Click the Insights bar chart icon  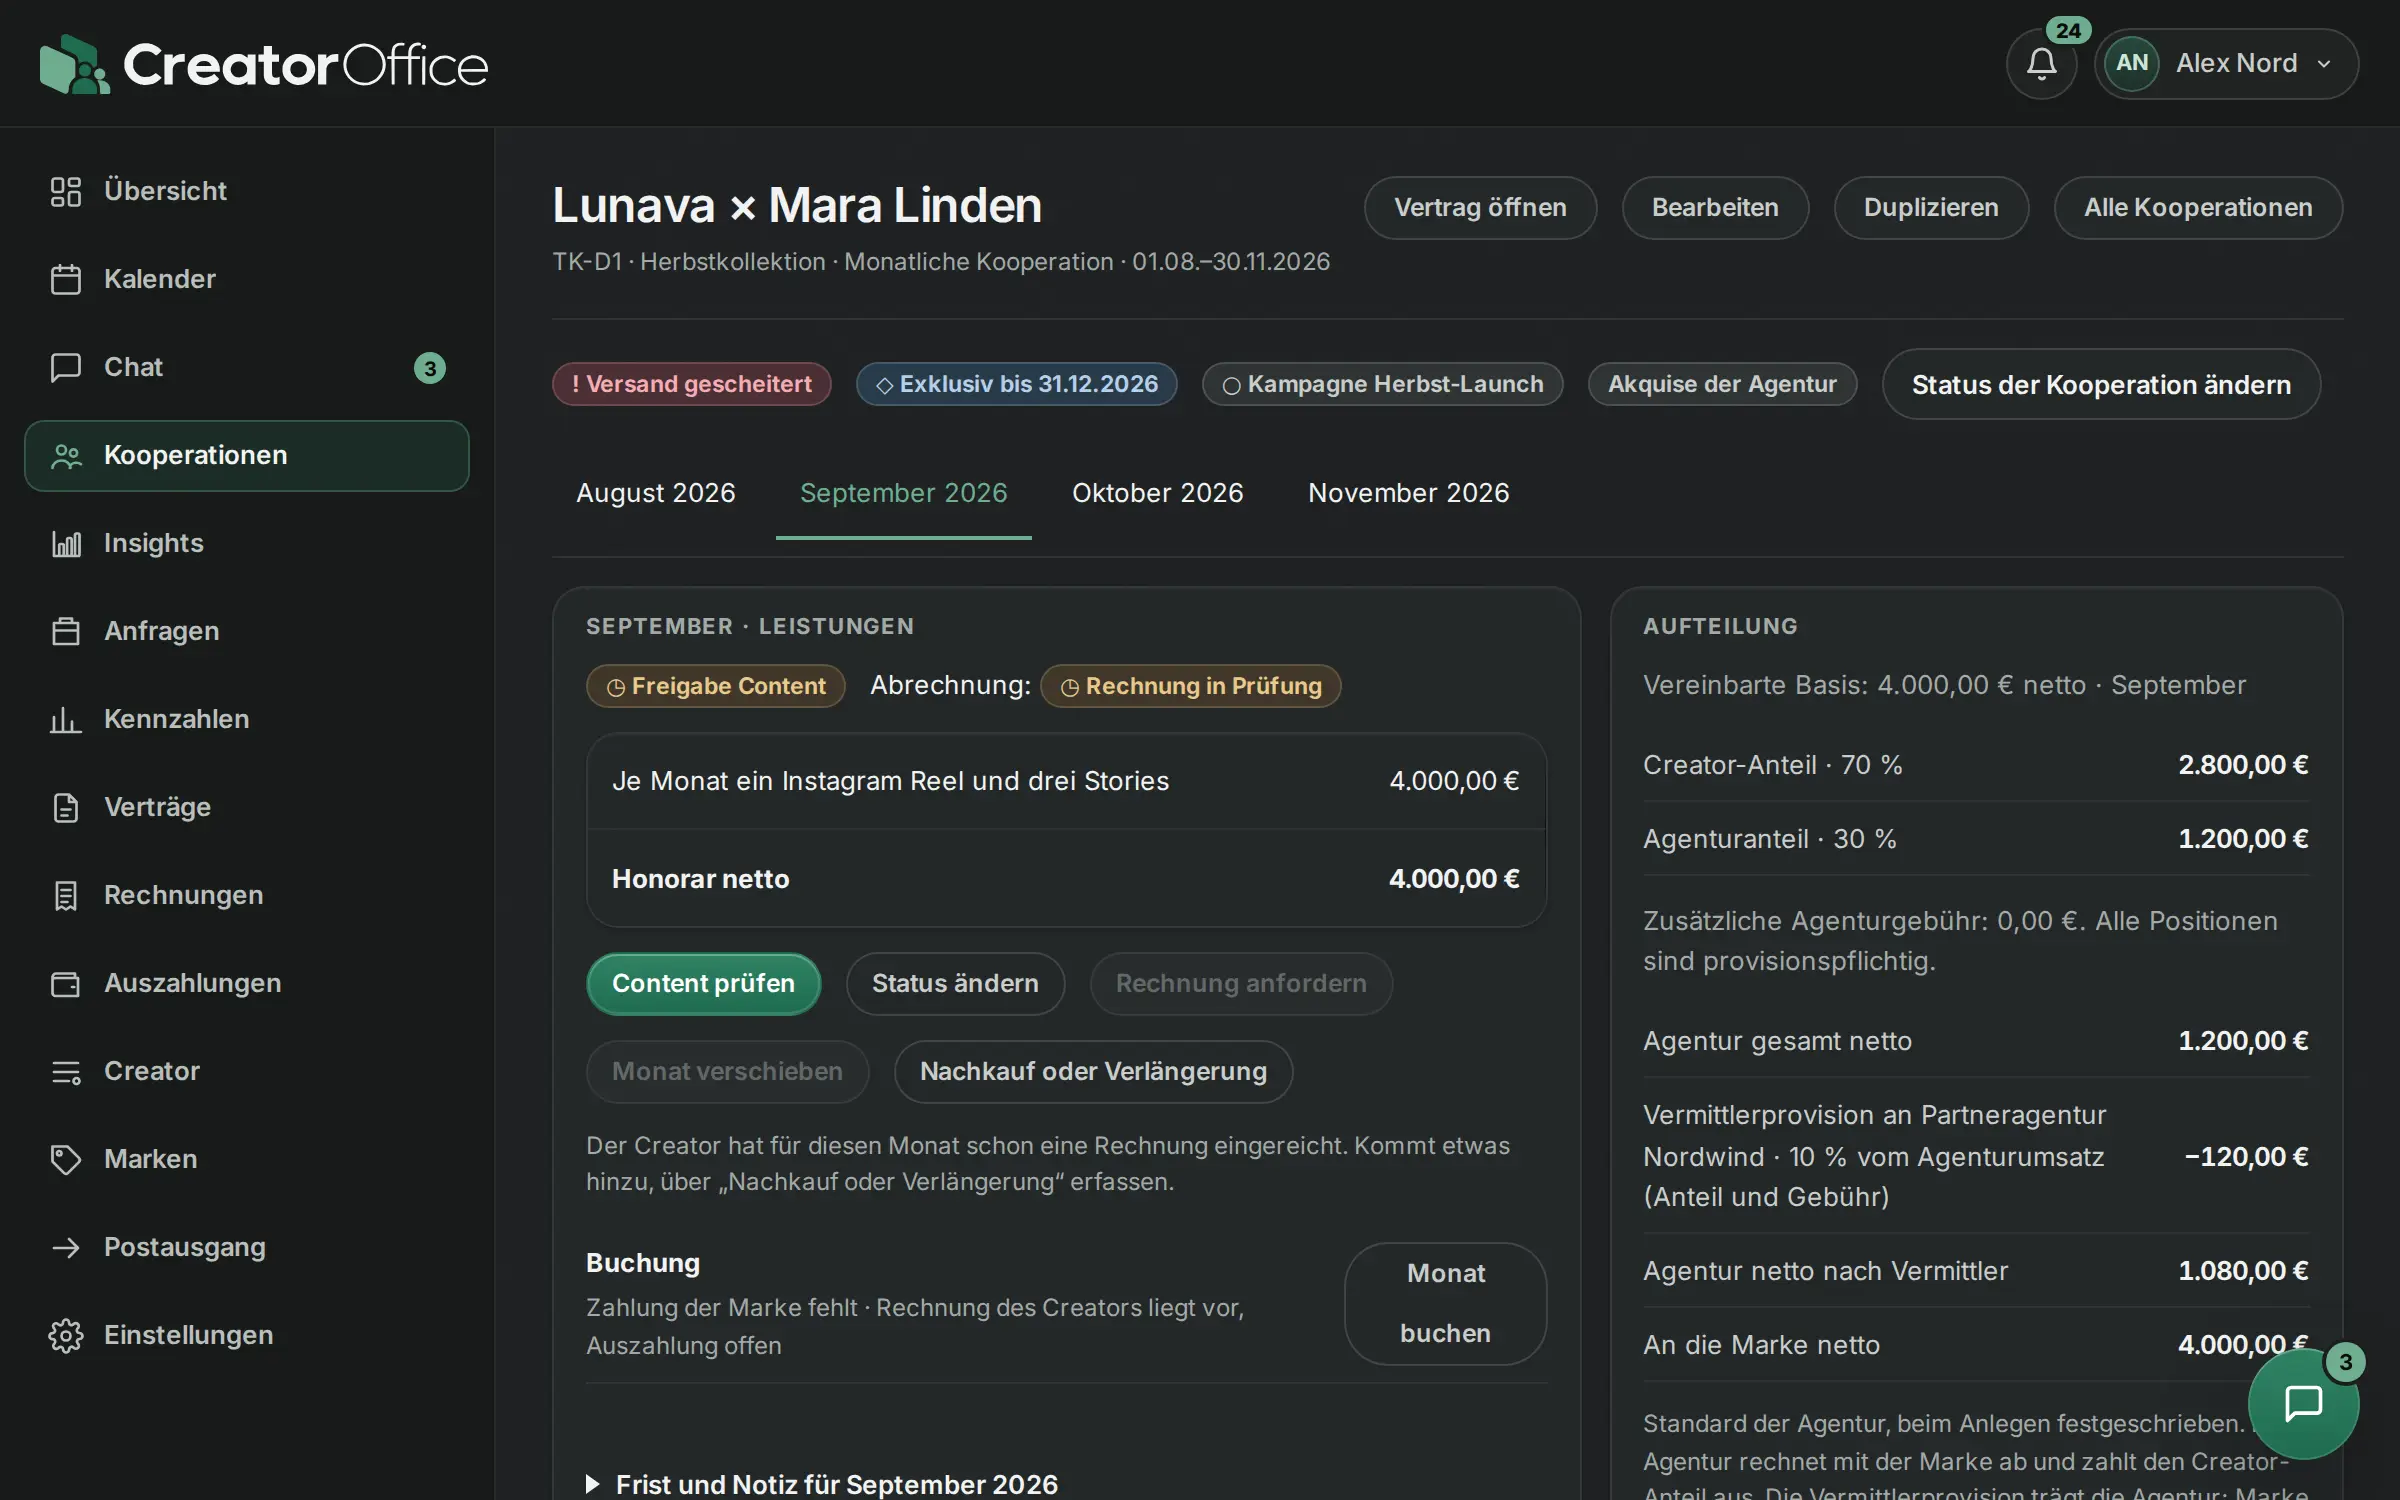click(66, 543)
